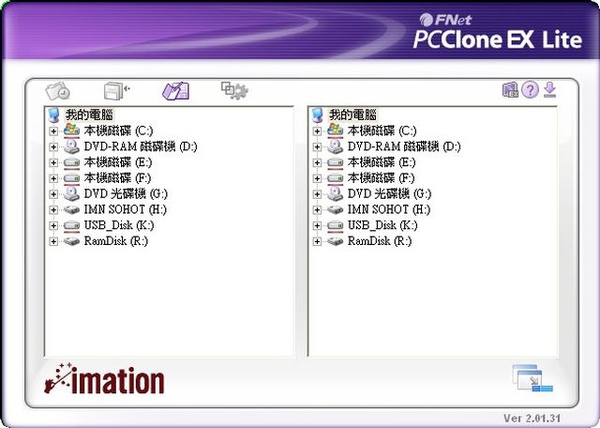Screen dimensions: 600x428
Task: Click the Ver 2.01.31 version text
Action: 532,418
